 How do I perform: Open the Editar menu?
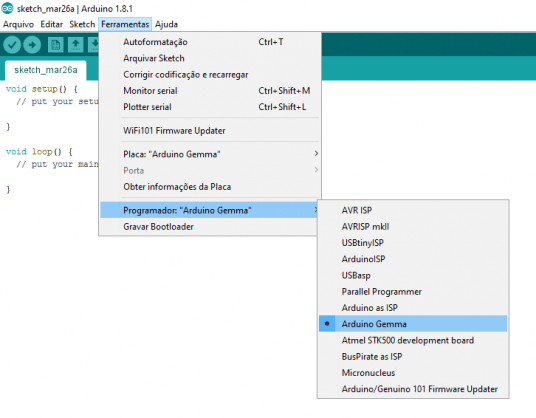pos(52,24)
